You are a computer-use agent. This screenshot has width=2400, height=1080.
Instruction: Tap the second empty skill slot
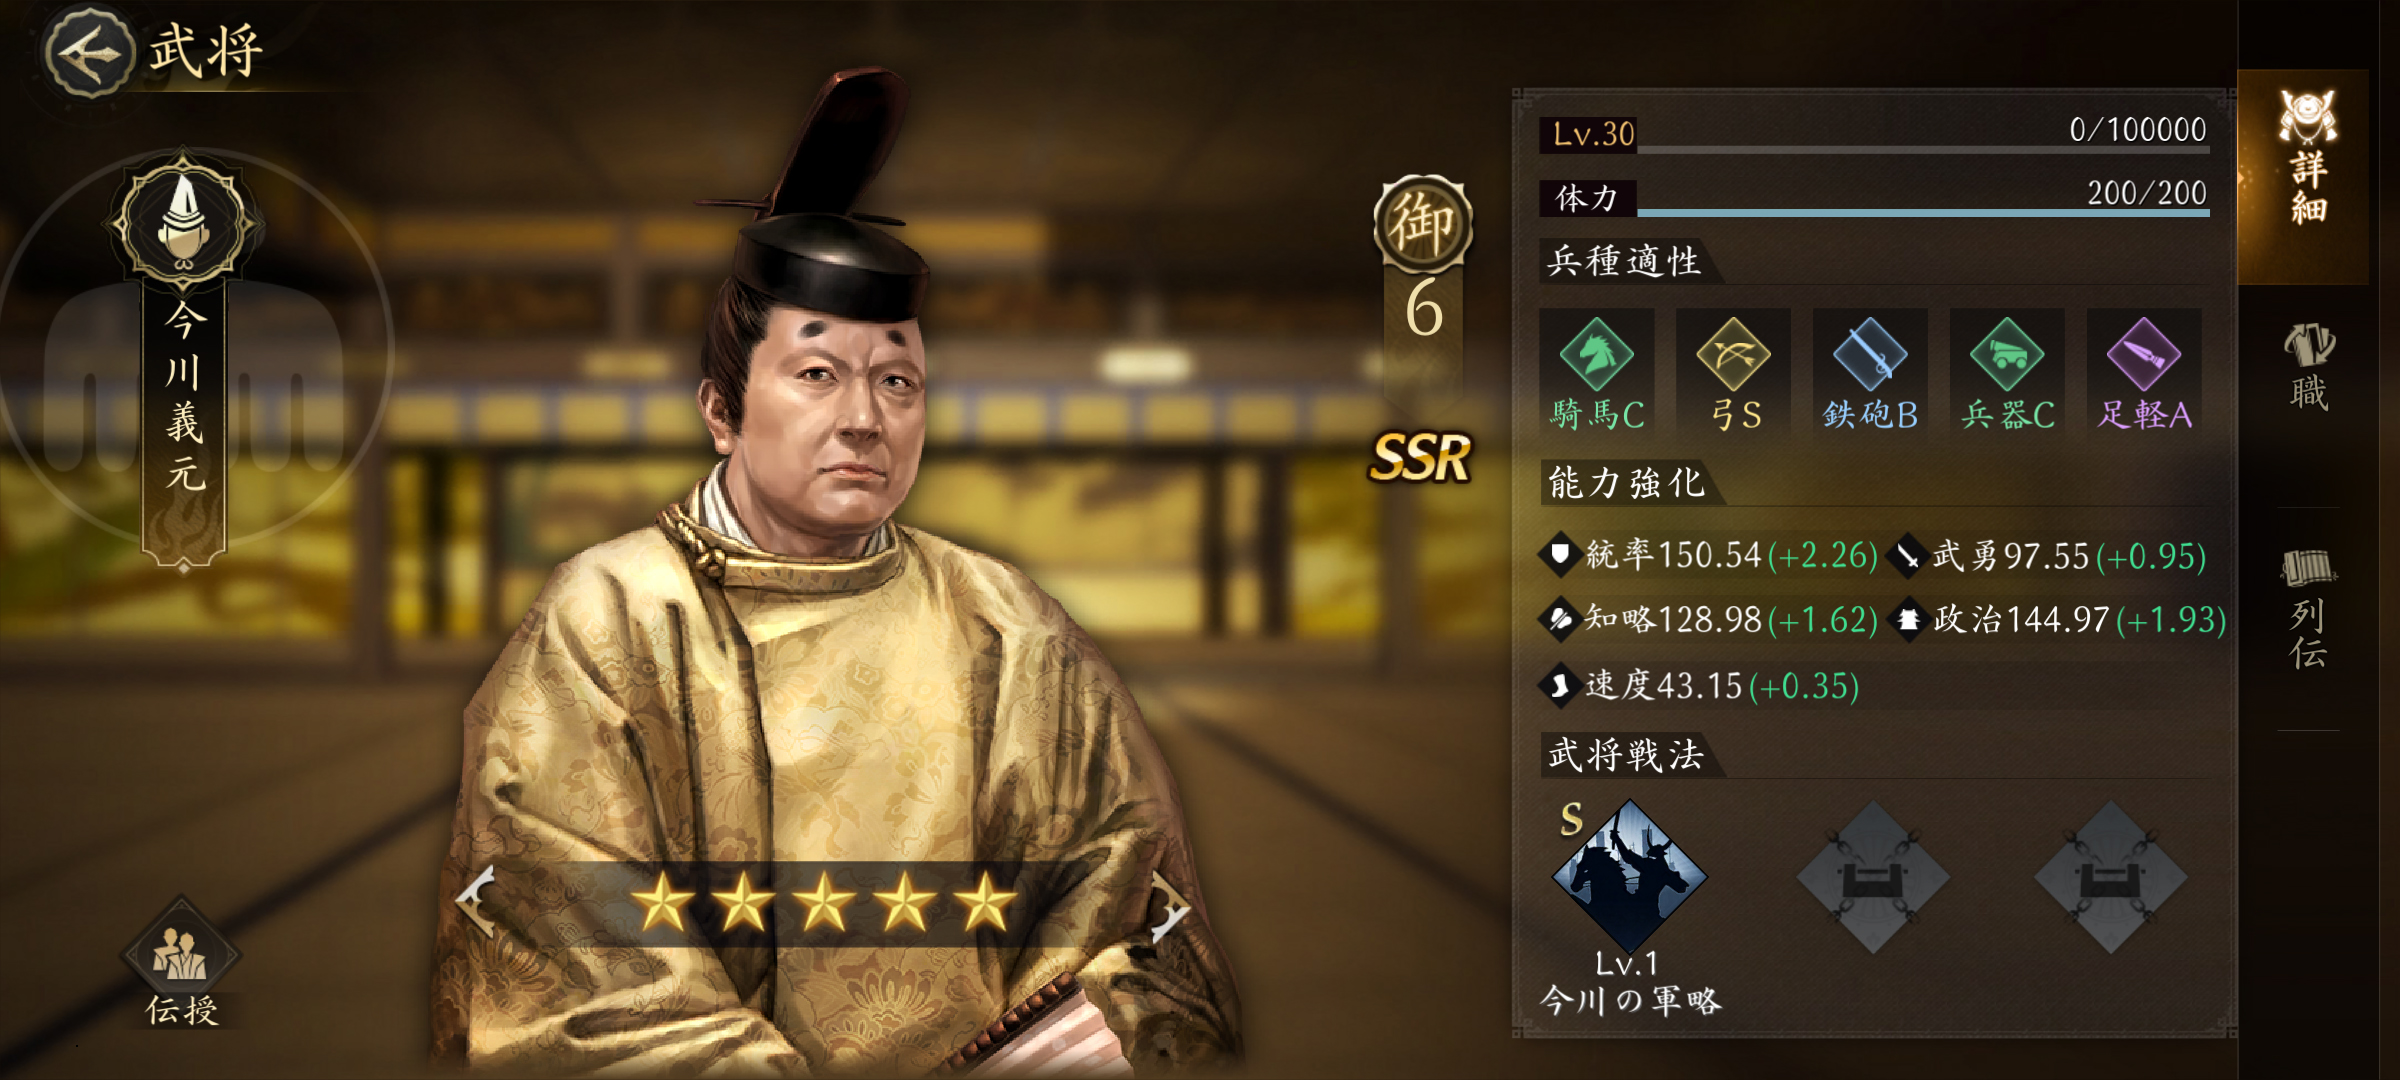(2111, 877)
